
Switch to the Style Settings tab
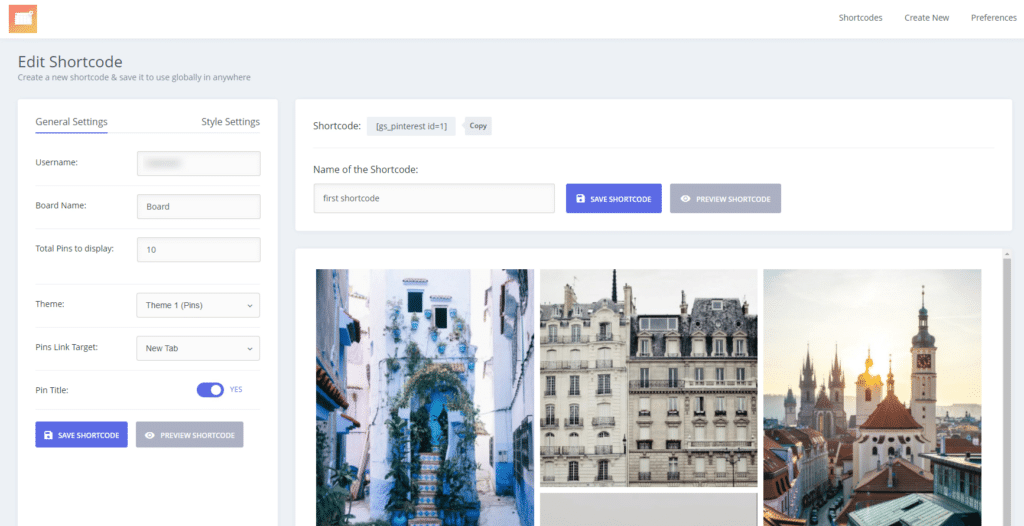pyautogui.click(x=231, y=122)
